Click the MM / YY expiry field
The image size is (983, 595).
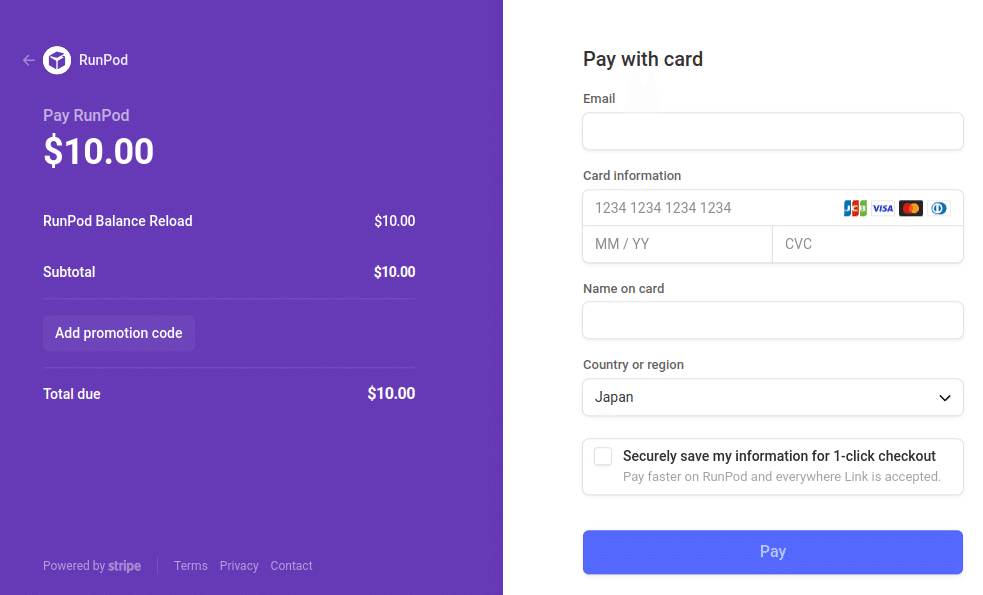point(677,244)
